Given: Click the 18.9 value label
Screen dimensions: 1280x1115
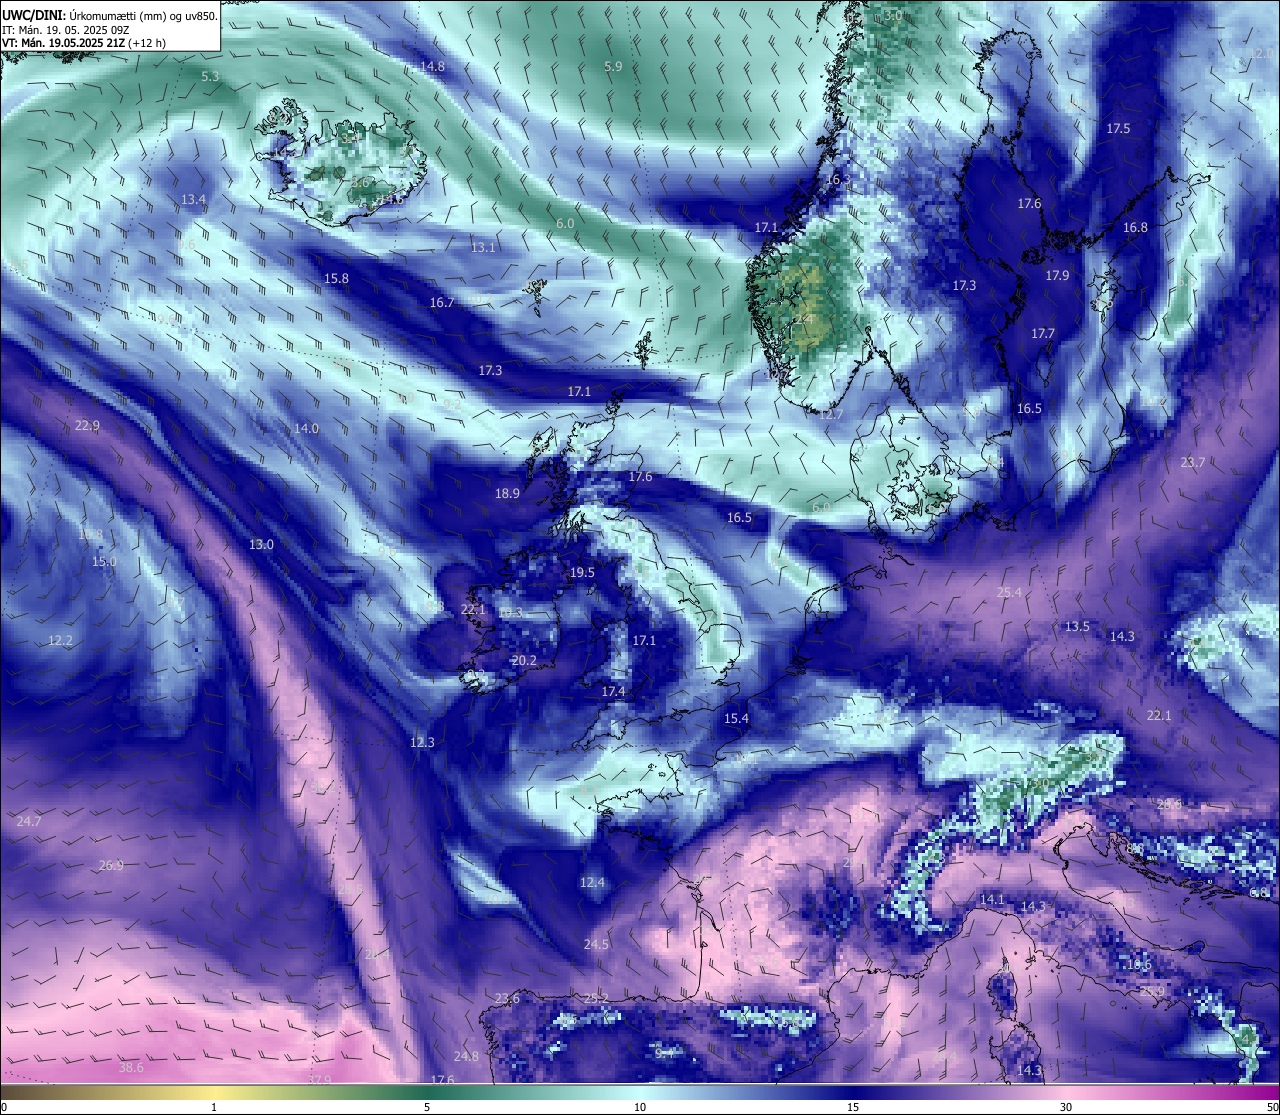Looking at the screenshot, I should click(x=507, y=493).
